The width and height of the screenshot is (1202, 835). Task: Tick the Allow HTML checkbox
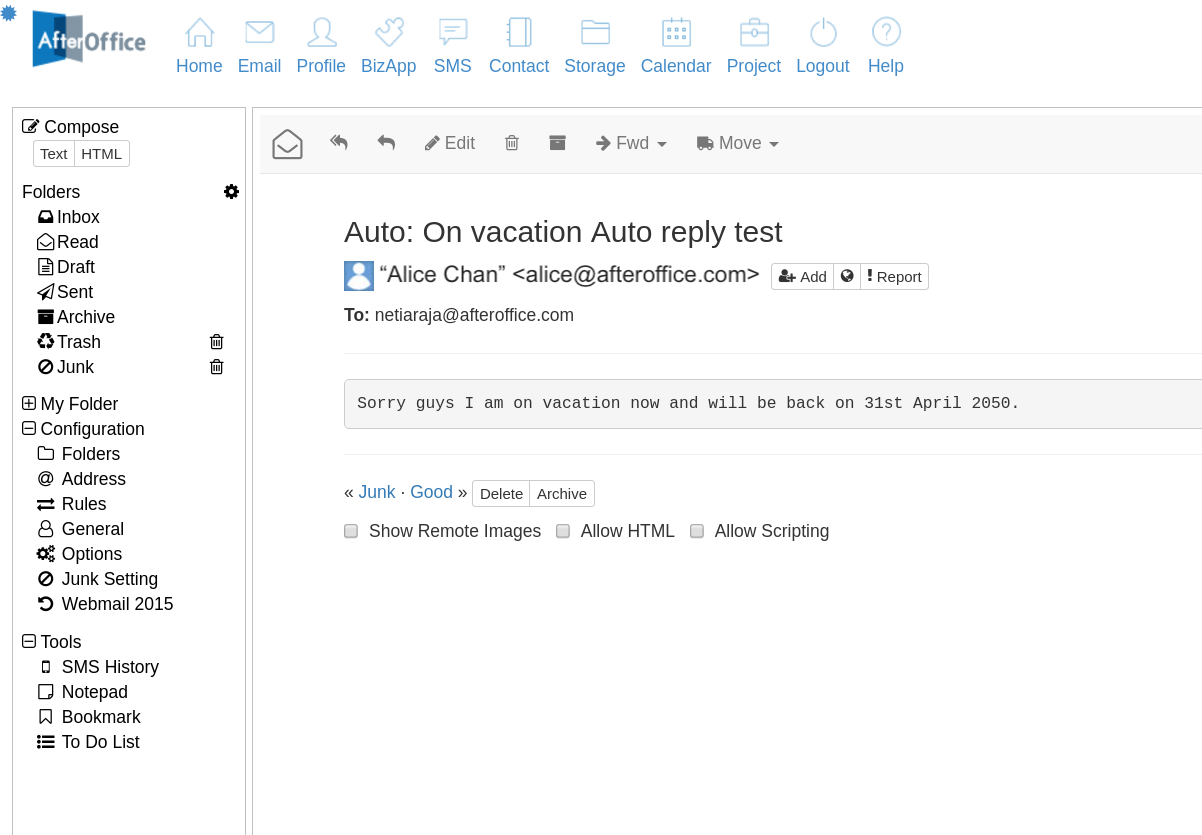[x=563, y=531]
